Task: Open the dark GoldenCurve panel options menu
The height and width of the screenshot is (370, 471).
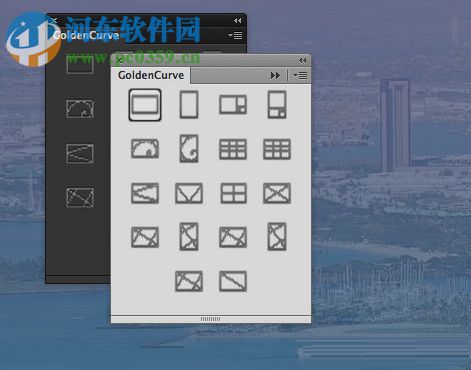Action: click(x=235, y=35)
